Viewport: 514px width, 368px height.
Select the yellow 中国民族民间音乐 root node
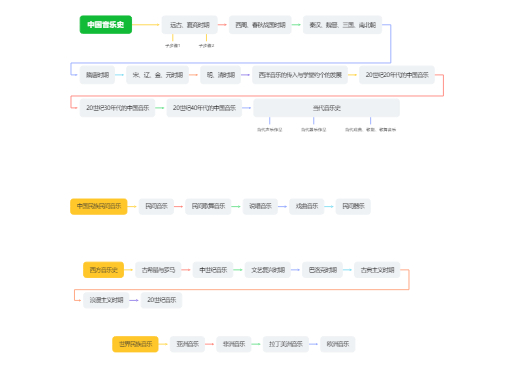[99, 206]
